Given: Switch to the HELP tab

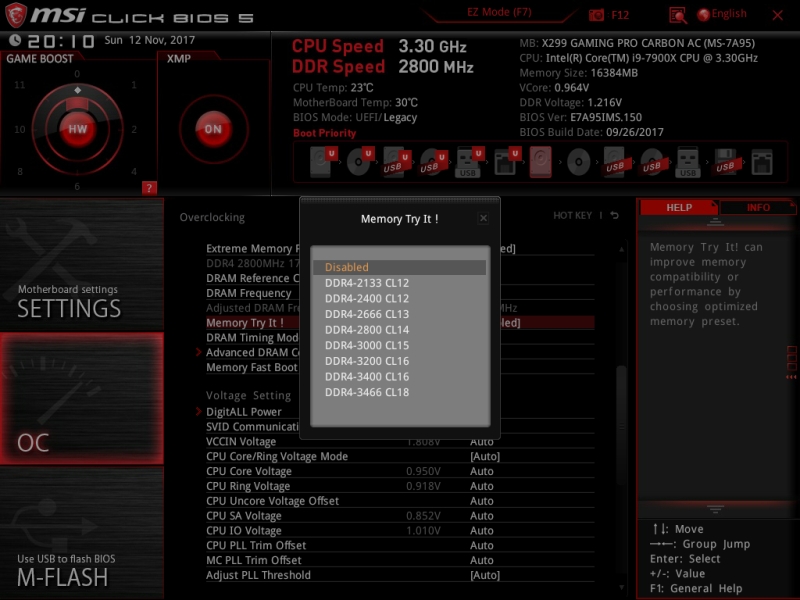Looking at the screenshot, I should click(x=679, y=208).
